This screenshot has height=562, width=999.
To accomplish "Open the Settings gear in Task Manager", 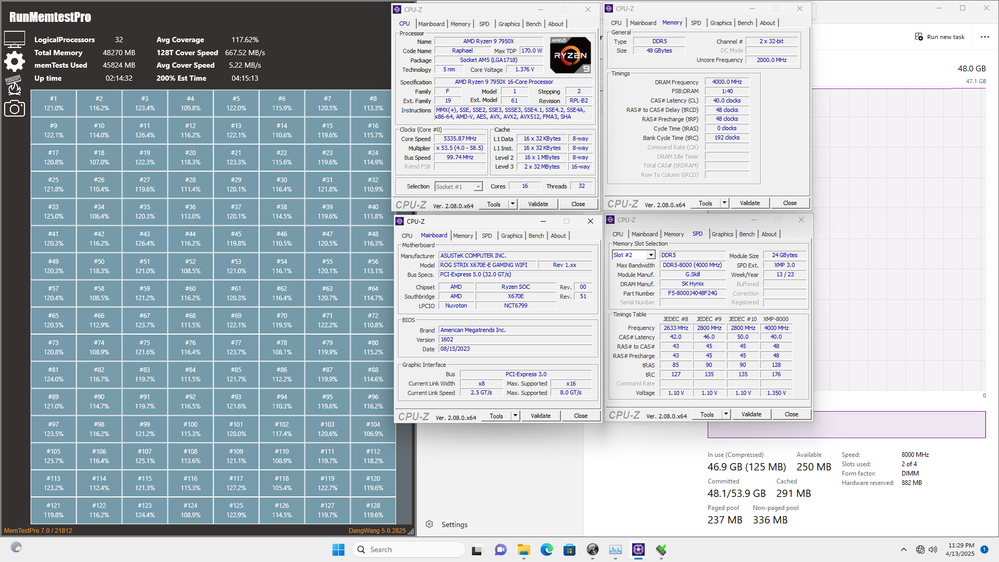I will [429, 524].
